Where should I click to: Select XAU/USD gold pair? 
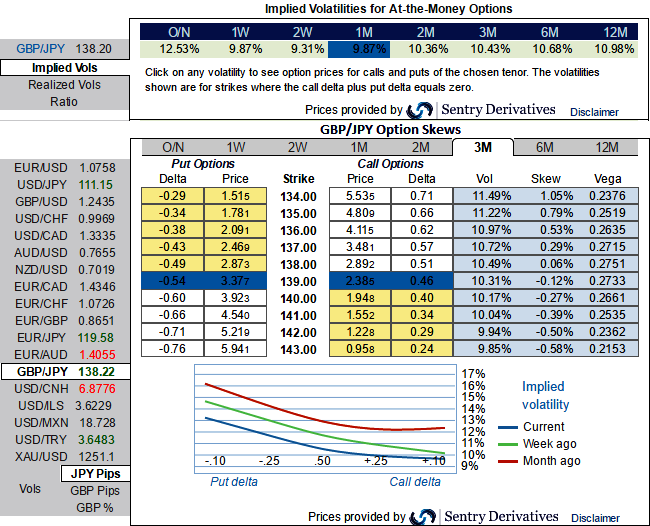[65, 457]
